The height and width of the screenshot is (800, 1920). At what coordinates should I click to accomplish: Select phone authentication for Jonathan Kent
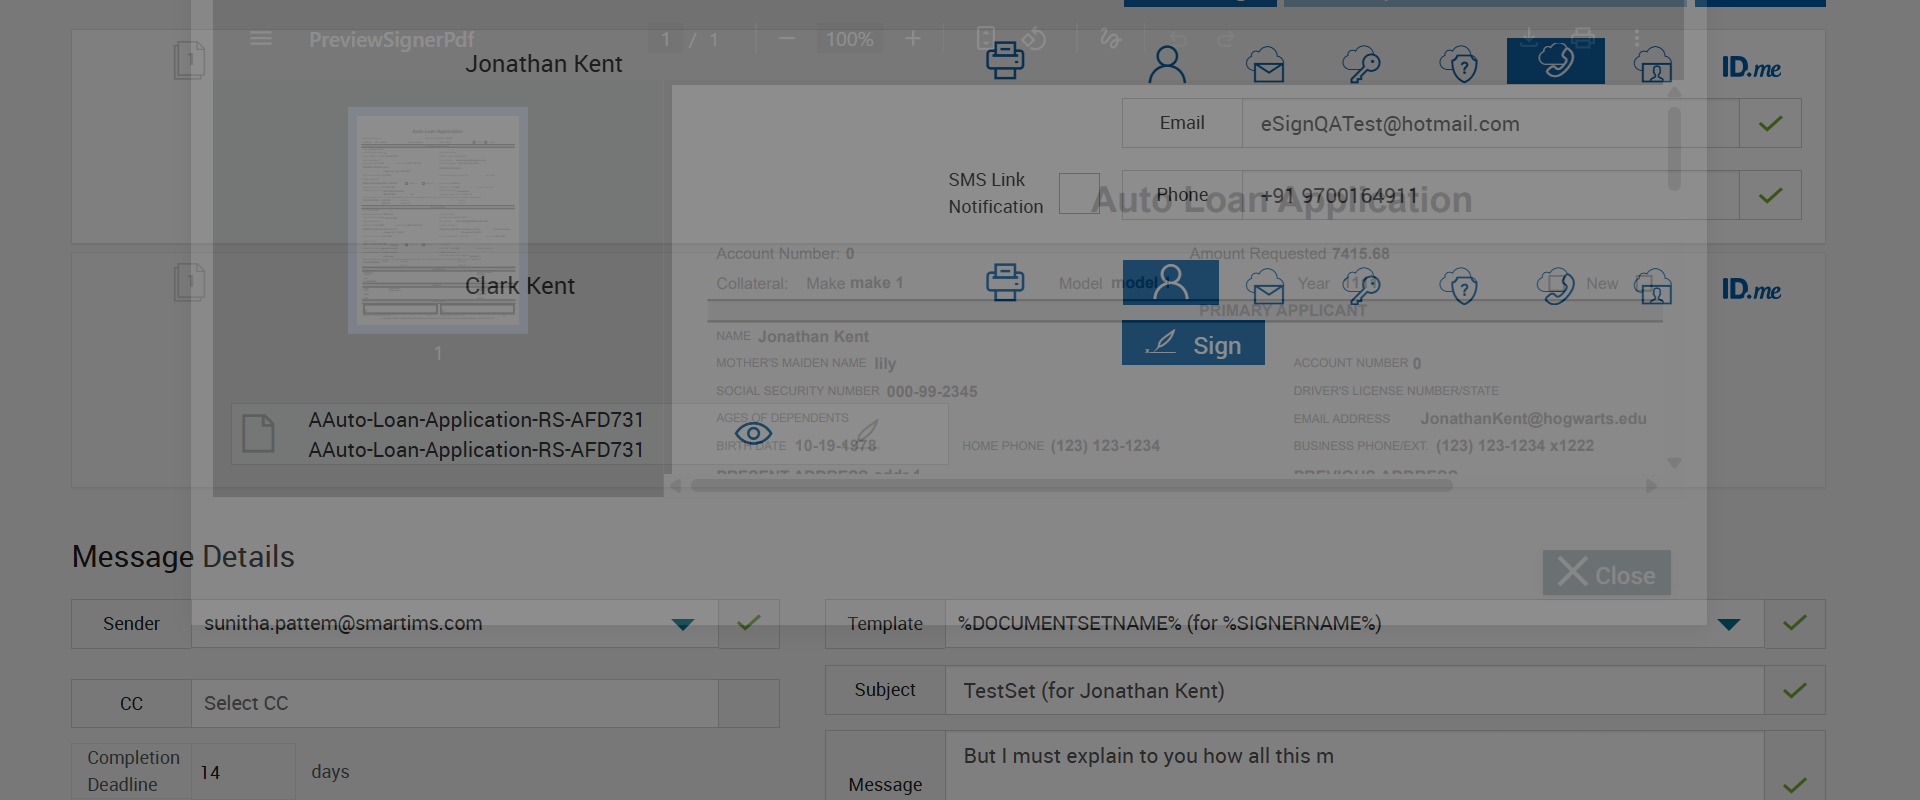[x=1556, y=61]
